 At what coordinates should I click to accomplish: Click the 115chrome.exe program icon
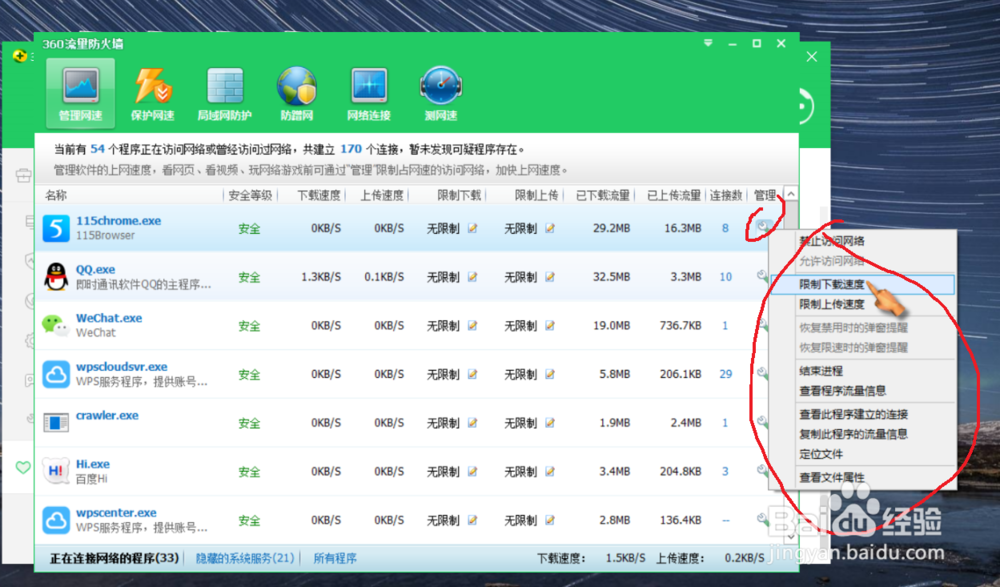click(x=56, y=228)
